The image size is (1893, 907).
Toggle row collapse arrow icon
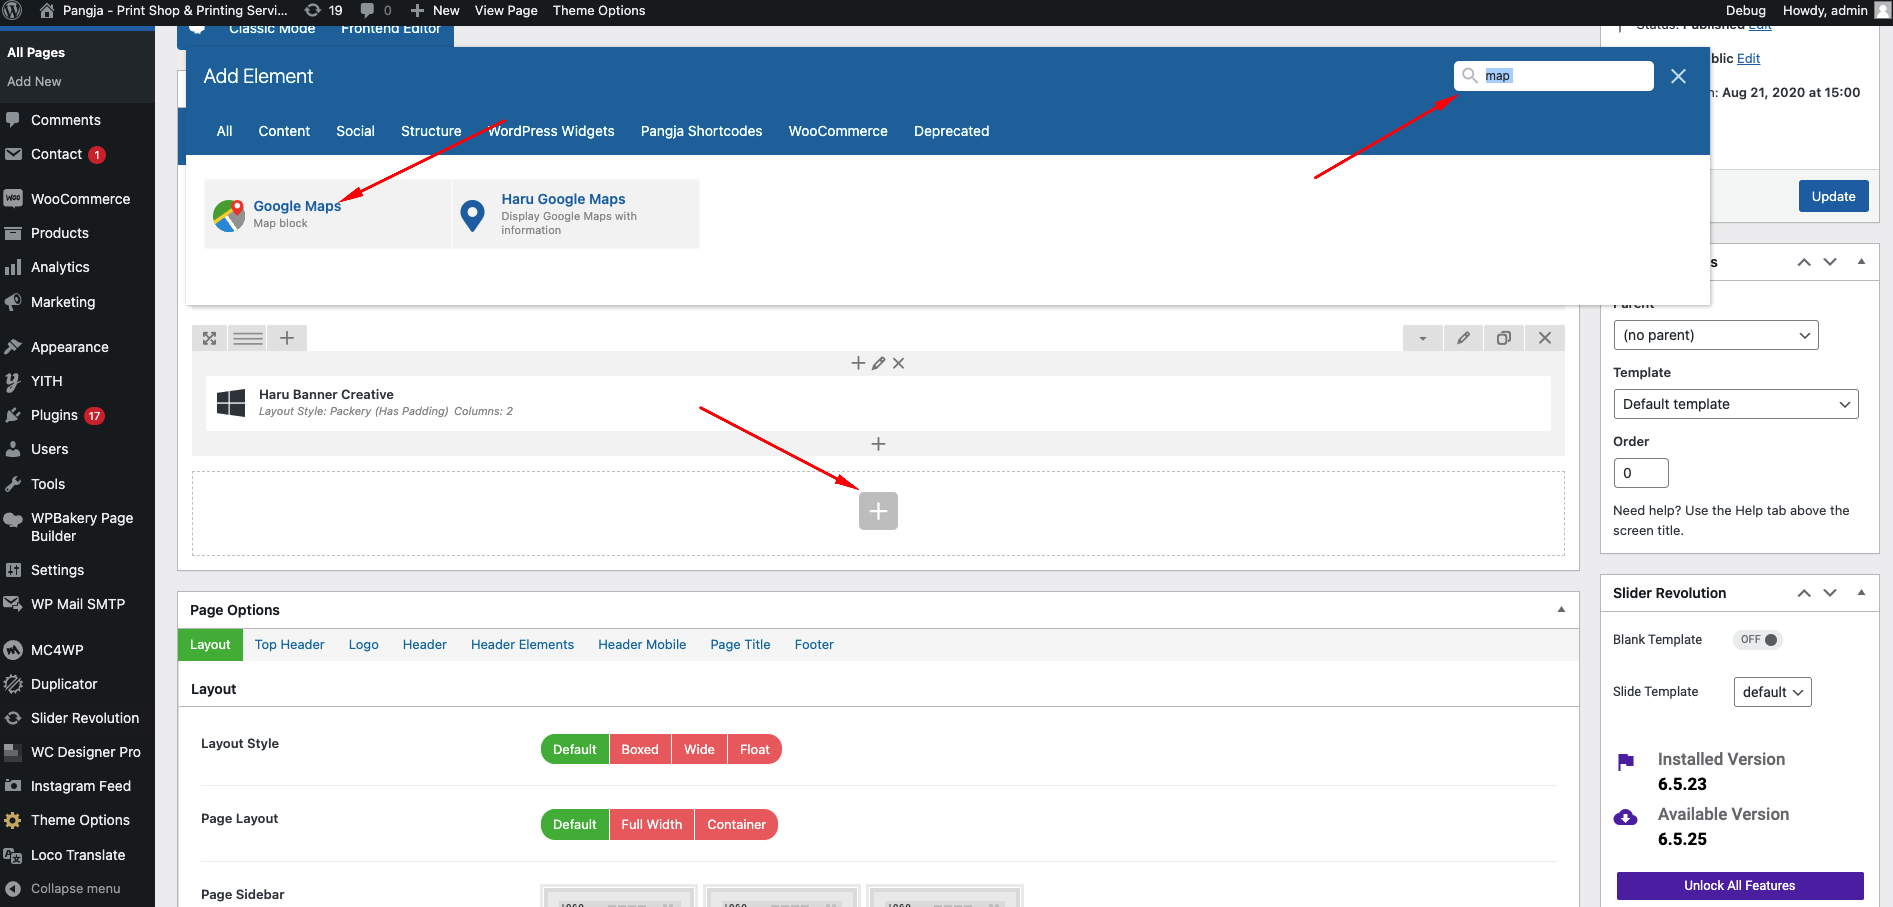point(1422,338)
